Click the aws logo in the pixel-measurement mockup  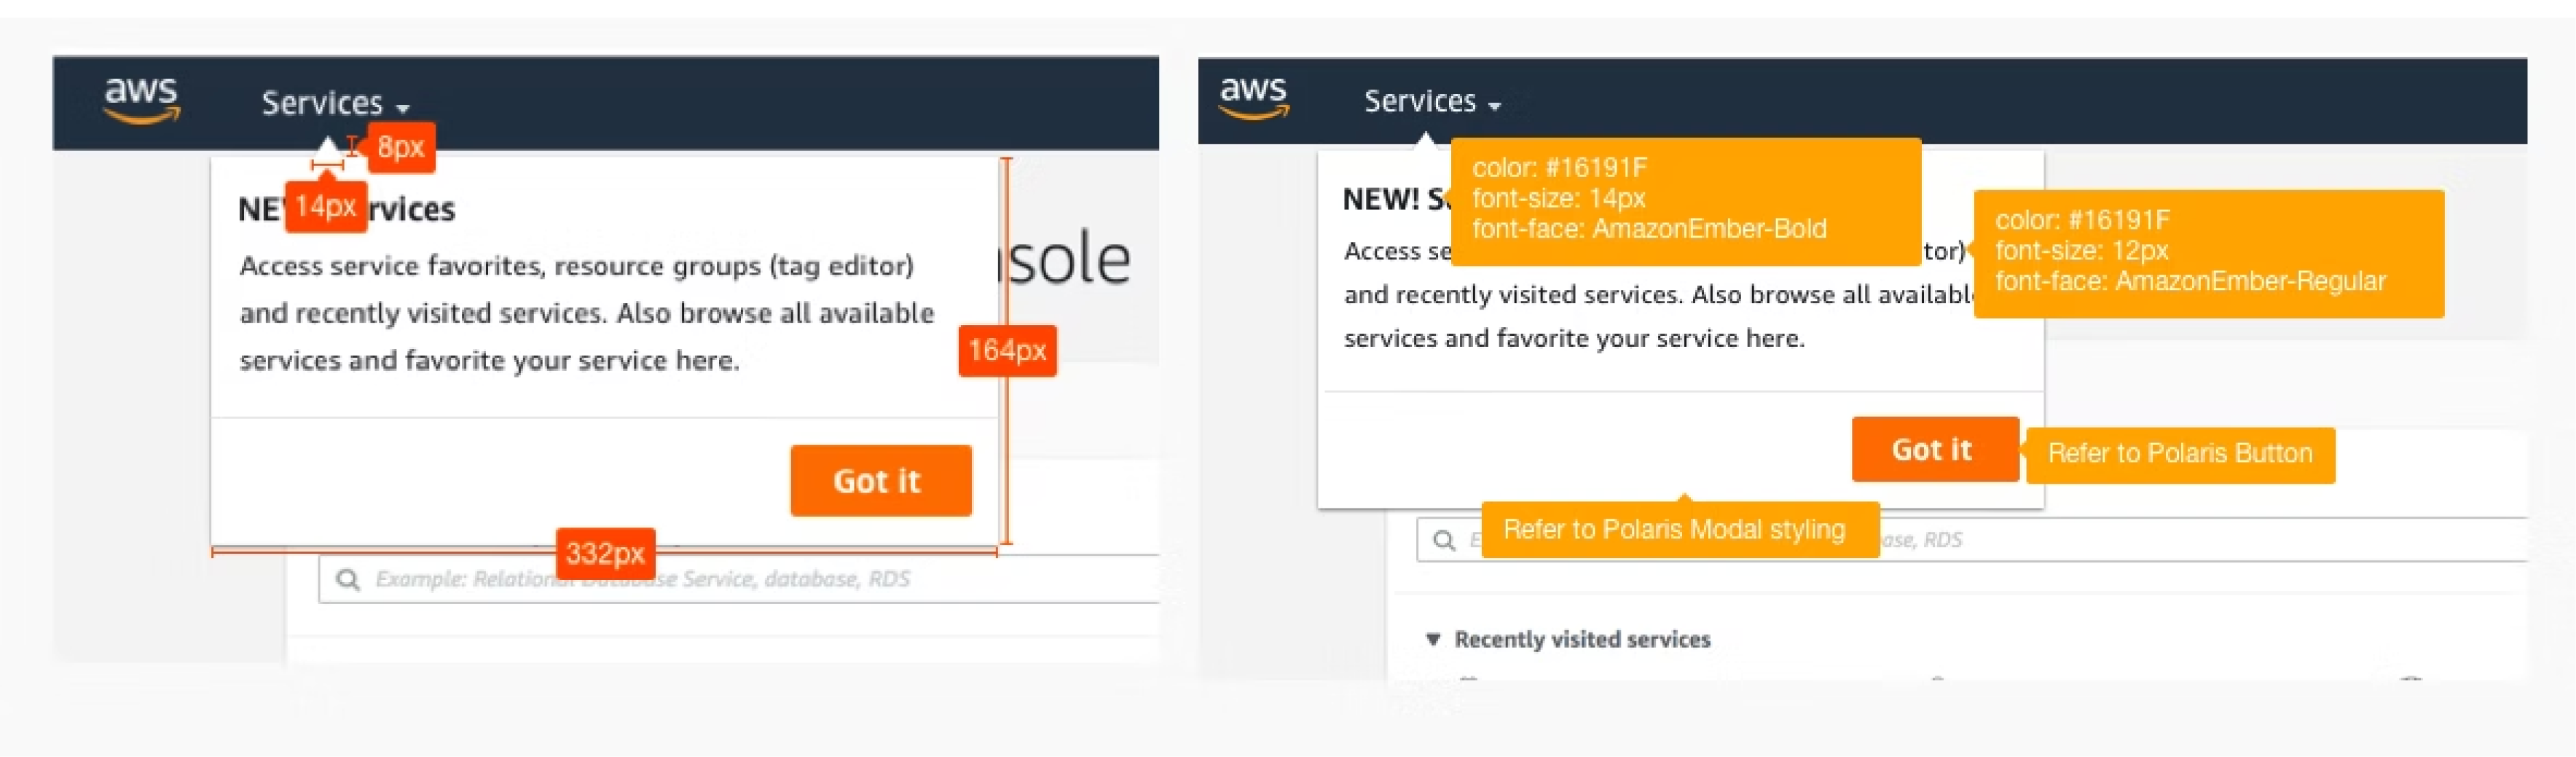[x=142, y=101]
